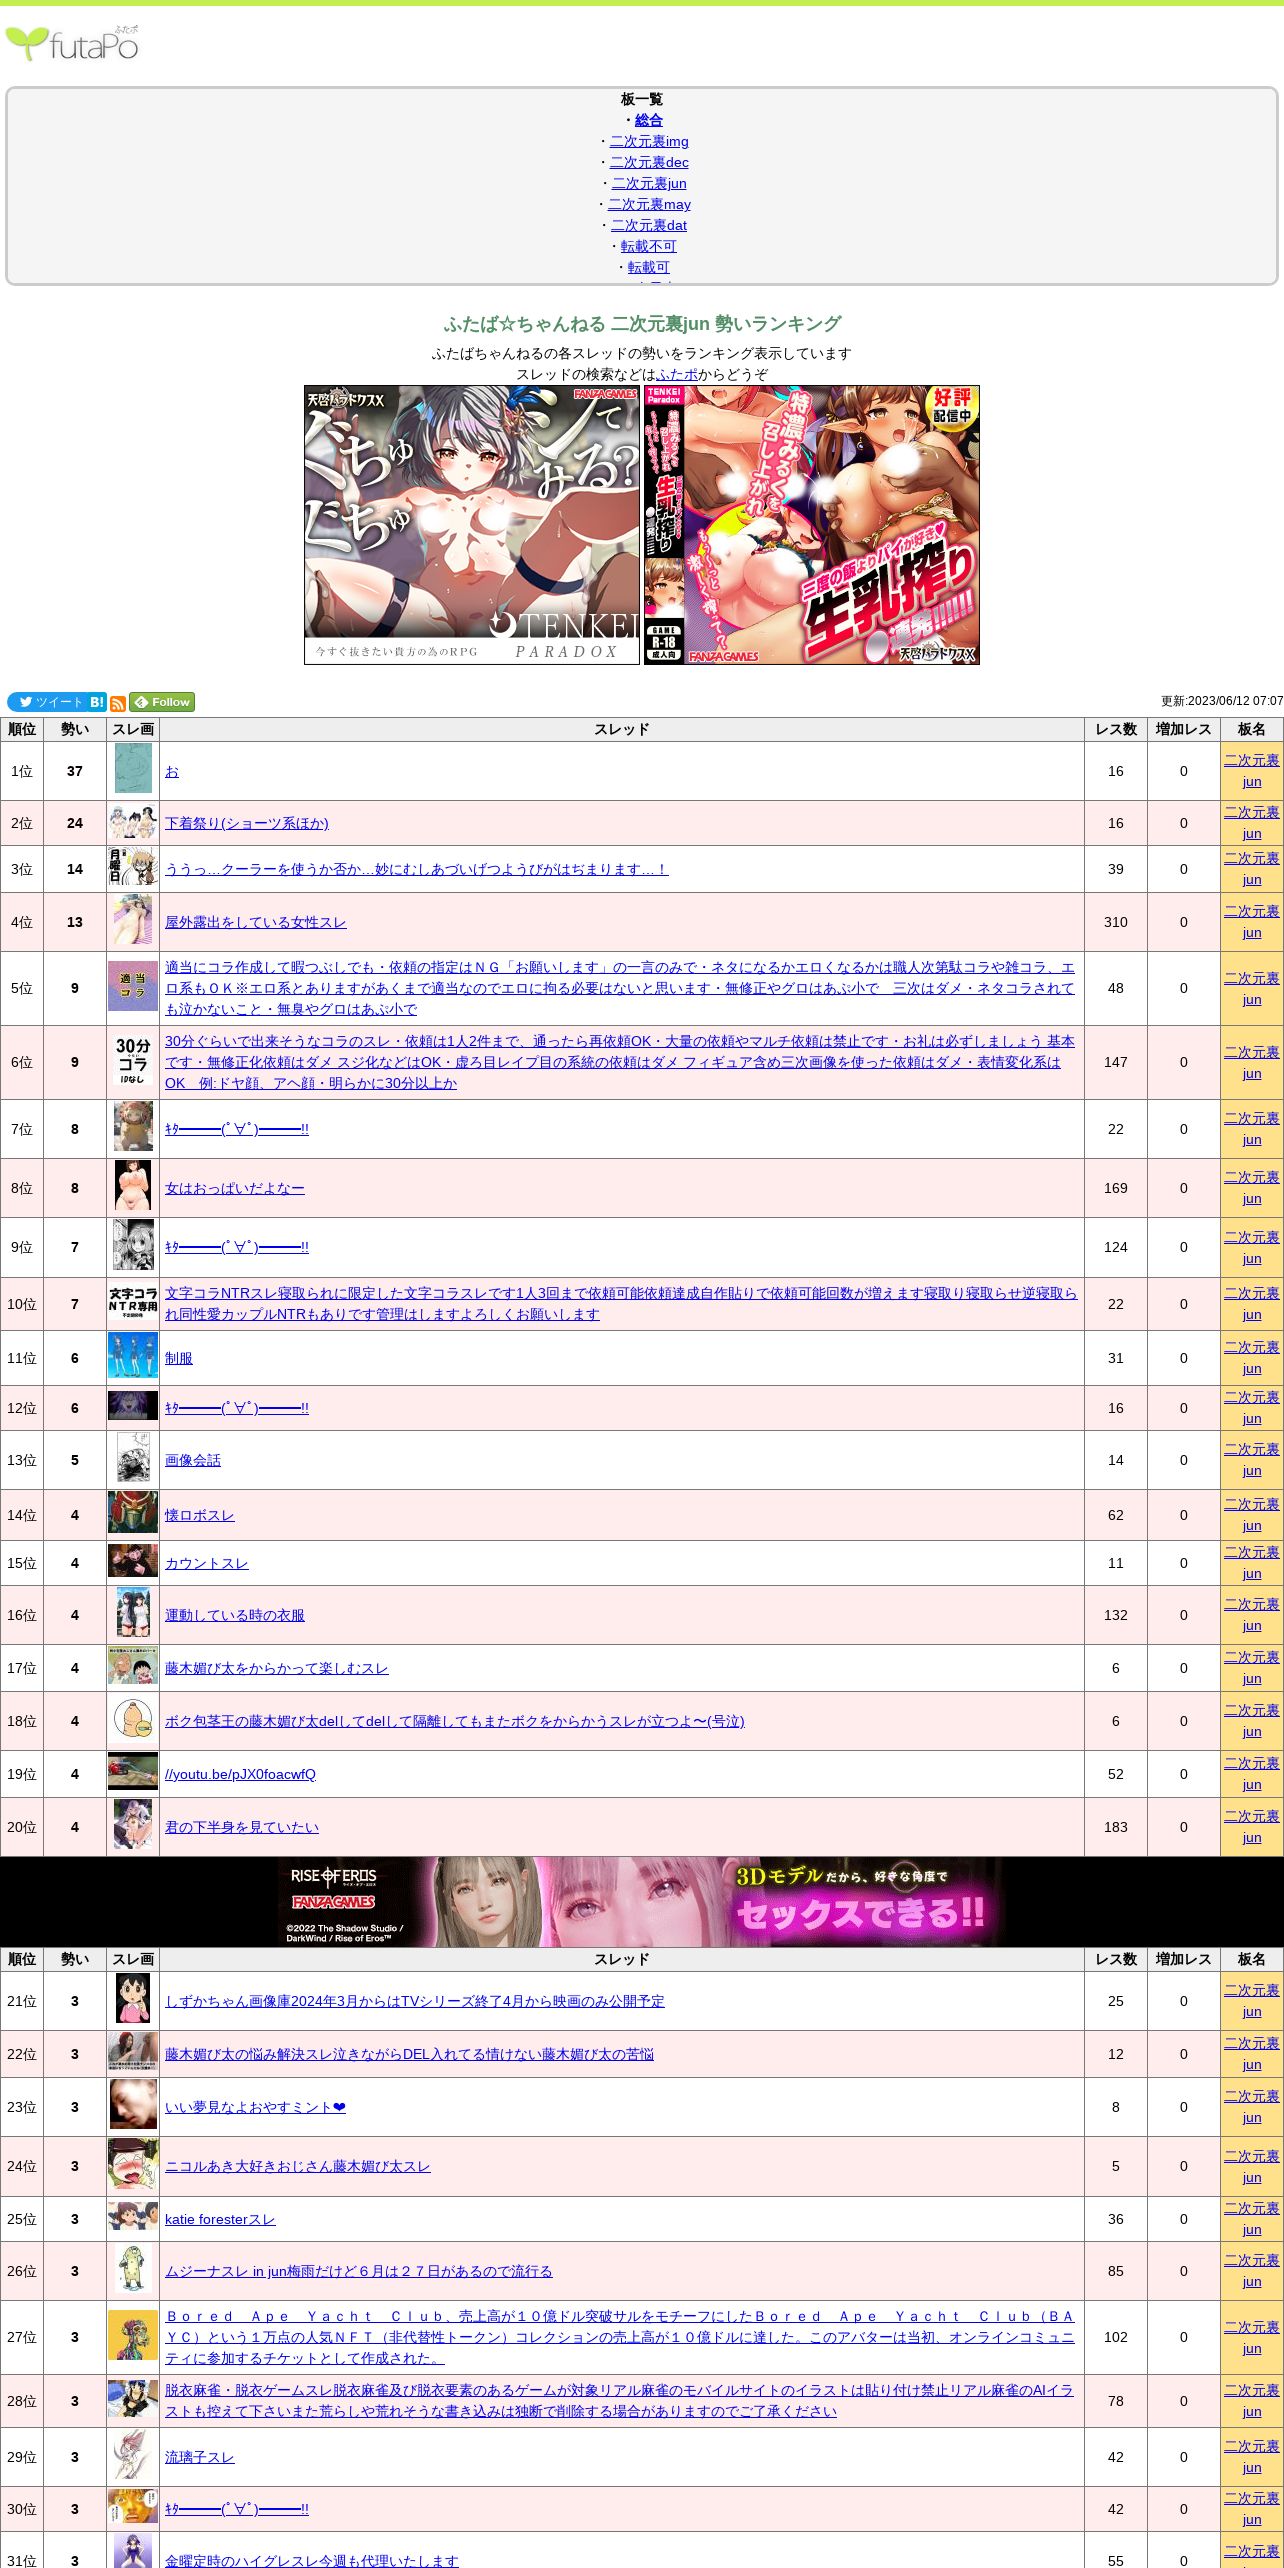This screenshot has width=1284, height=2568.
Task: Open the thread 画像会話
Action: click(193, 1460)
